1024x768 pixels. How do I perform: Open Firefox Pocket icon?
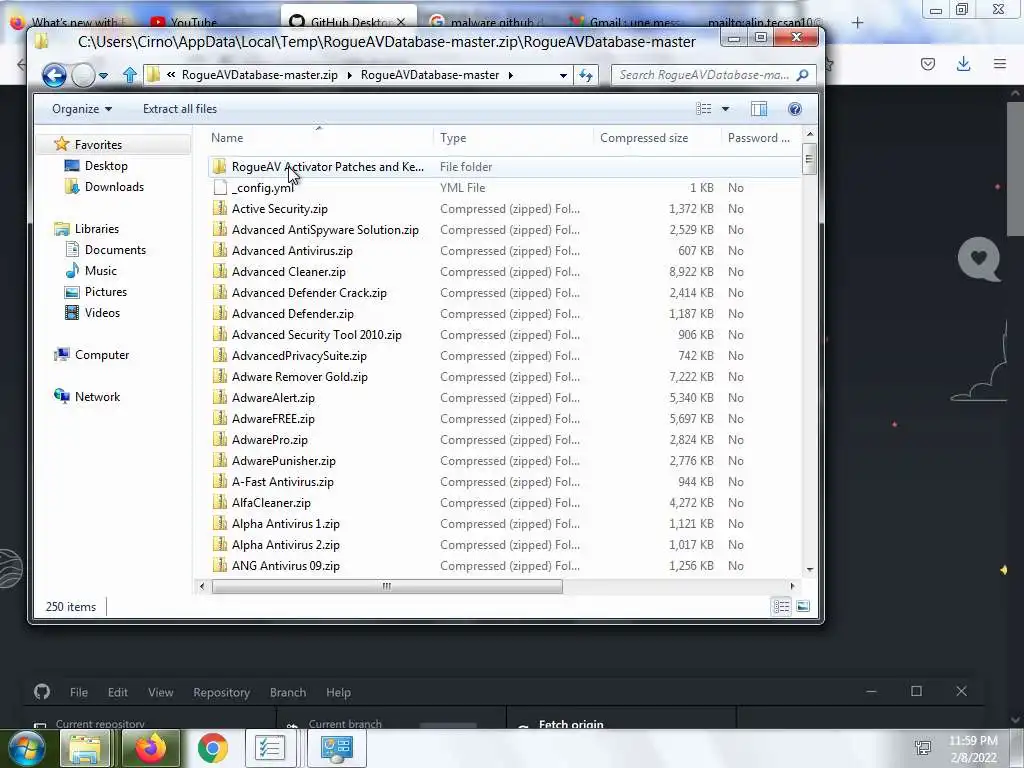point(927,63)
